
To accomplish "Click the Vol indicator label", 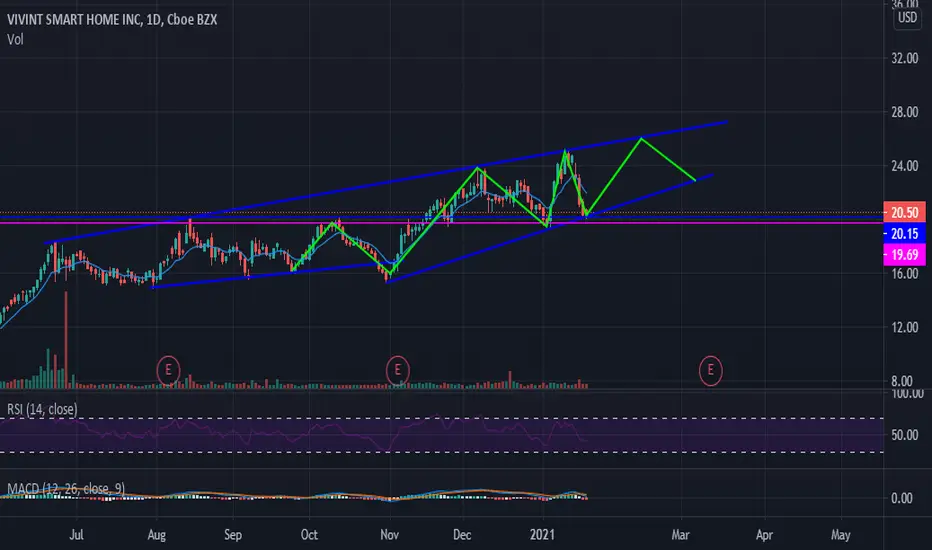I will [15, 40].
